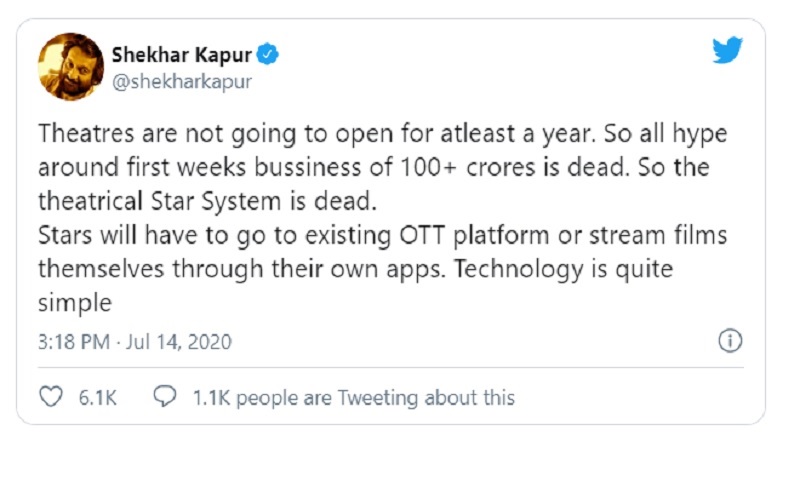Open the tweet info circle icon
Viewport: 800px width, 487px height.
click(730, 342)
